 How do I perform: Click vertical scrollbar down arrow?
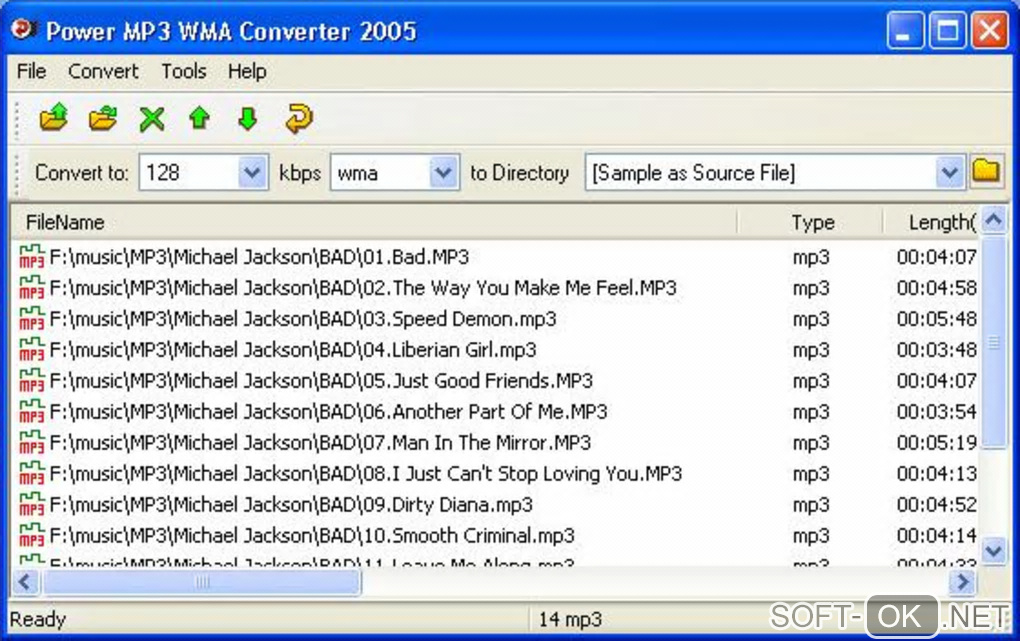pyautogui.click(x=993, y=551)
